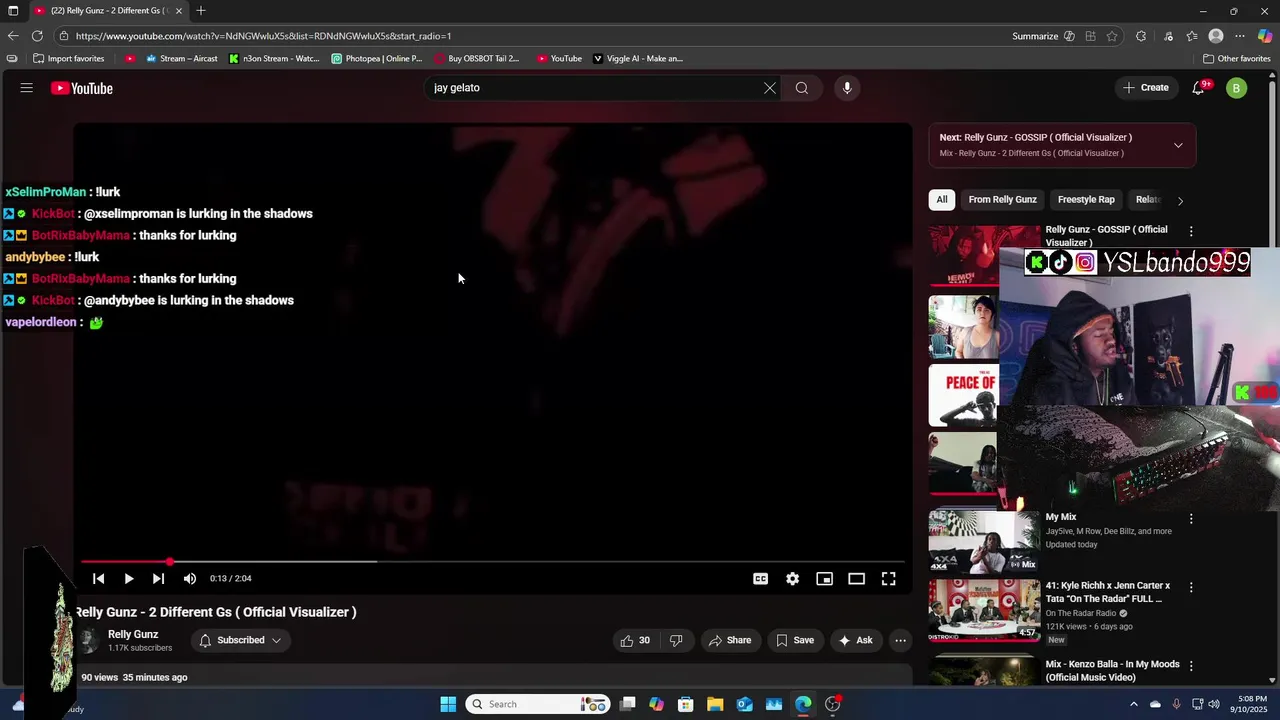Open Kenzo Balla In My Moods mix

[x=1112, y=670]
